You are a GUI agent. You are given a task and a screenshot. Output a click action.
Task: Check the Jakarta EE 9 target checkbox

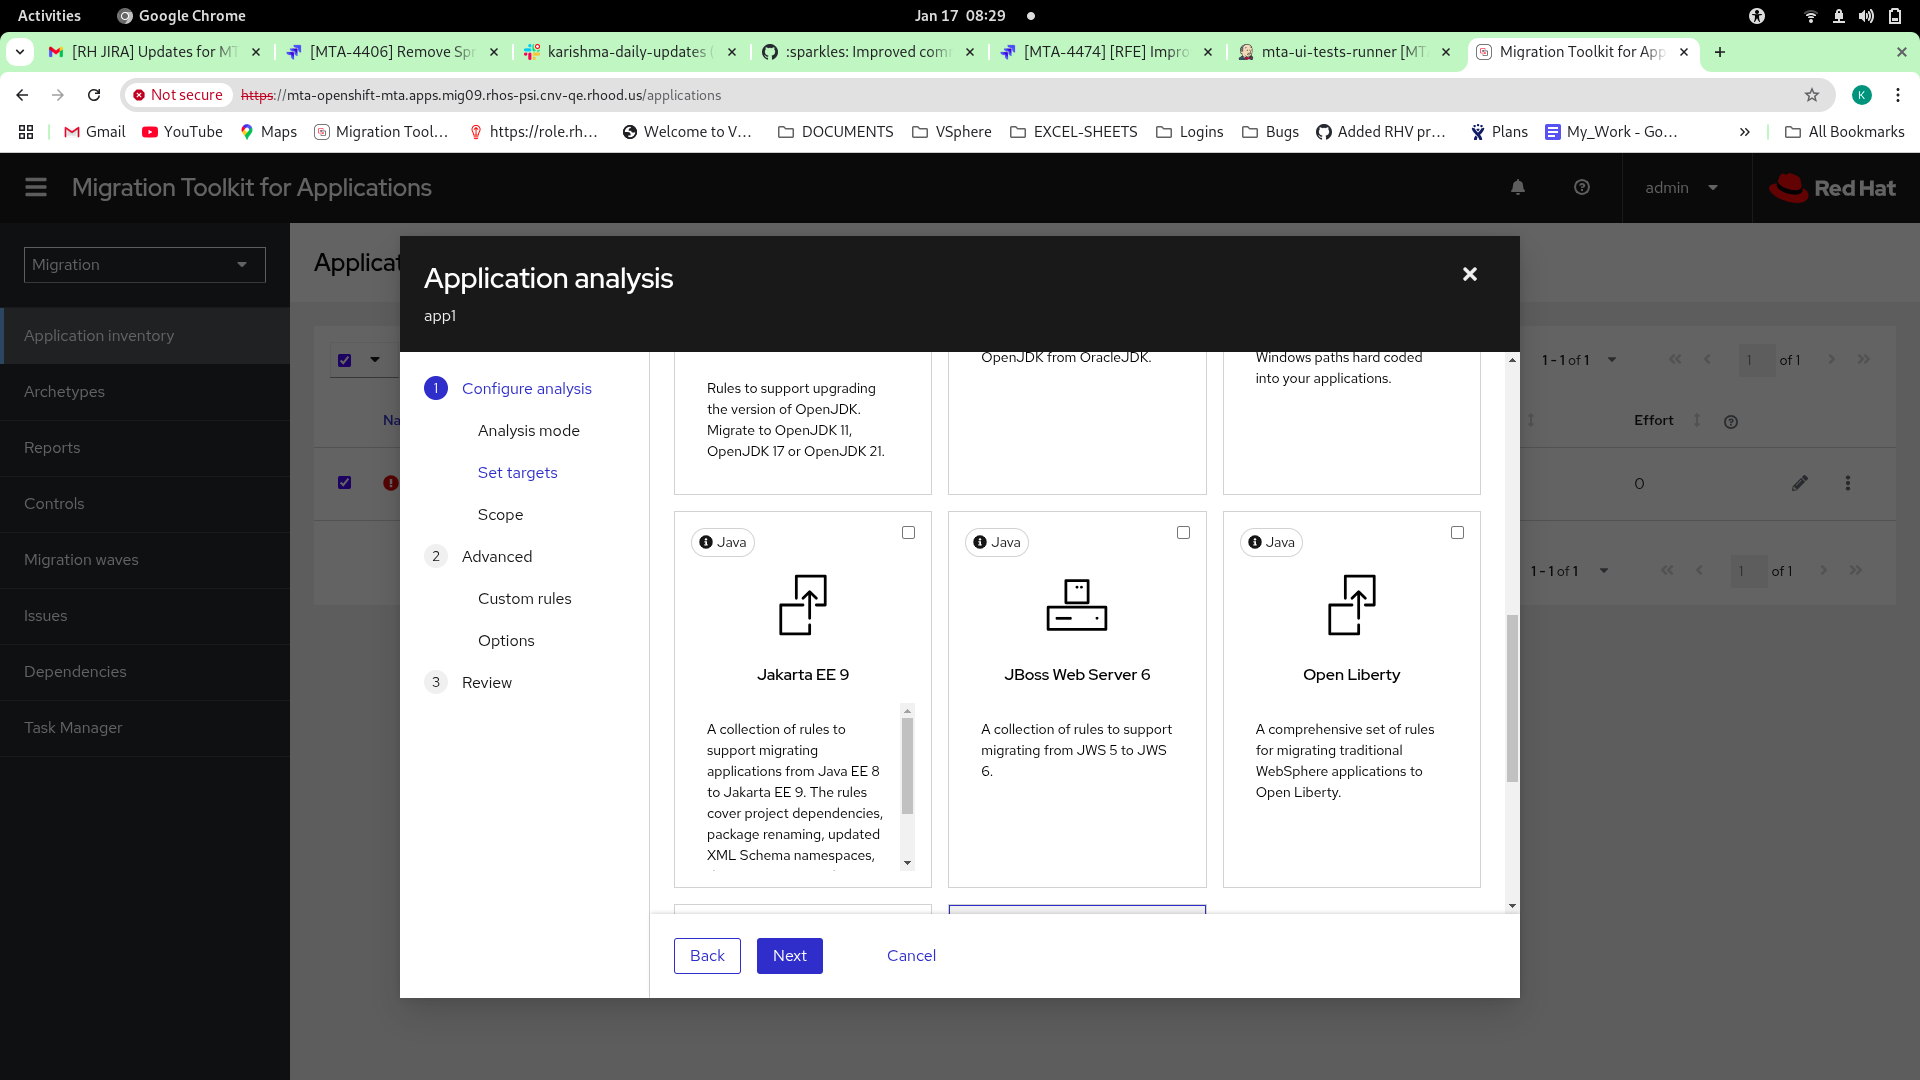pos(908,533)
